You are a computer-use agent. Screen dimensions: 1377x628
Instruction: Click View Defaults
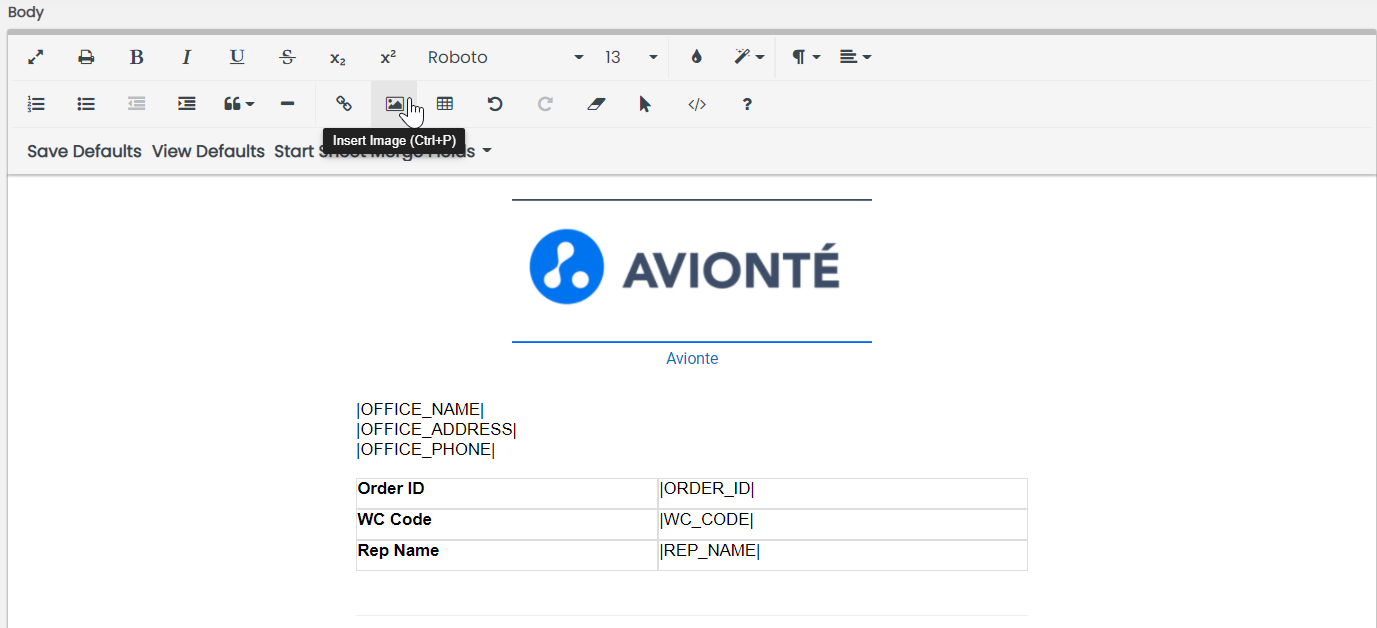pos(208,151)
